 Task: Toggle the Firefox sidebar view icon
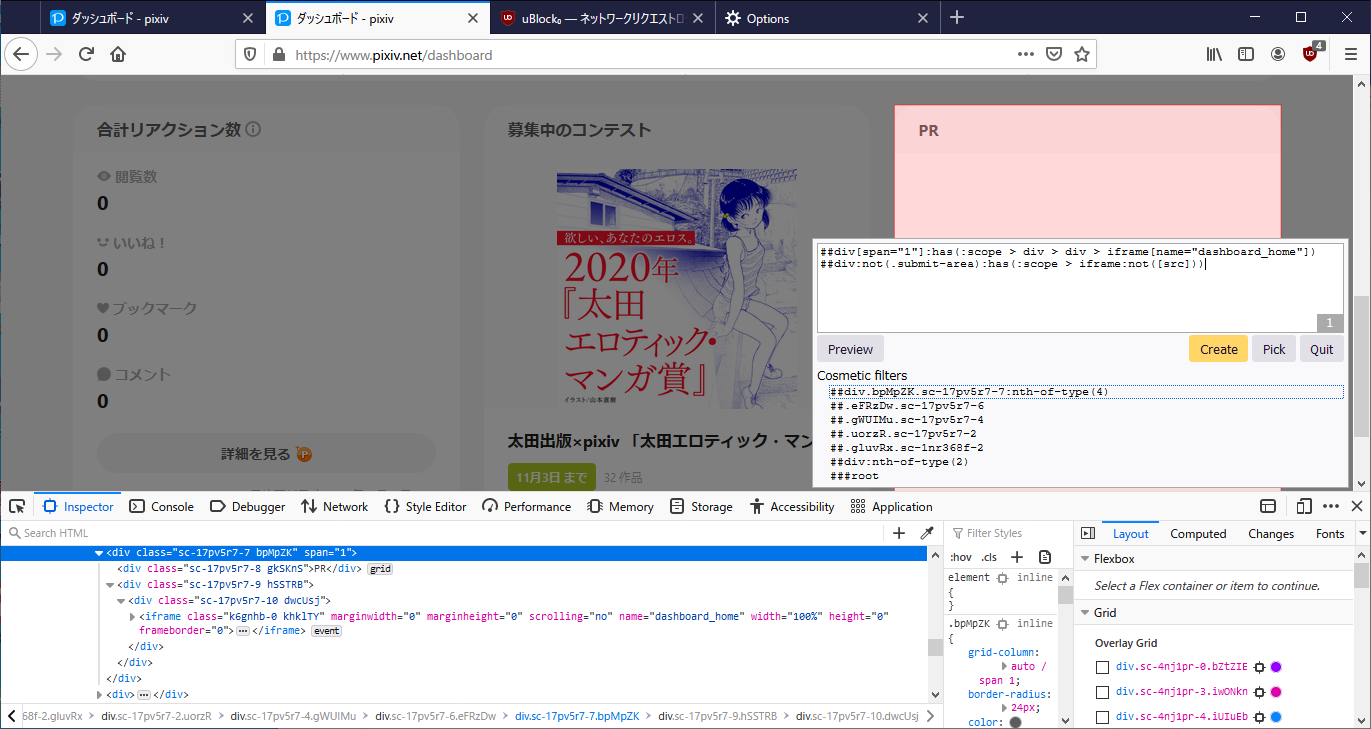click(x=1246, y=55)
